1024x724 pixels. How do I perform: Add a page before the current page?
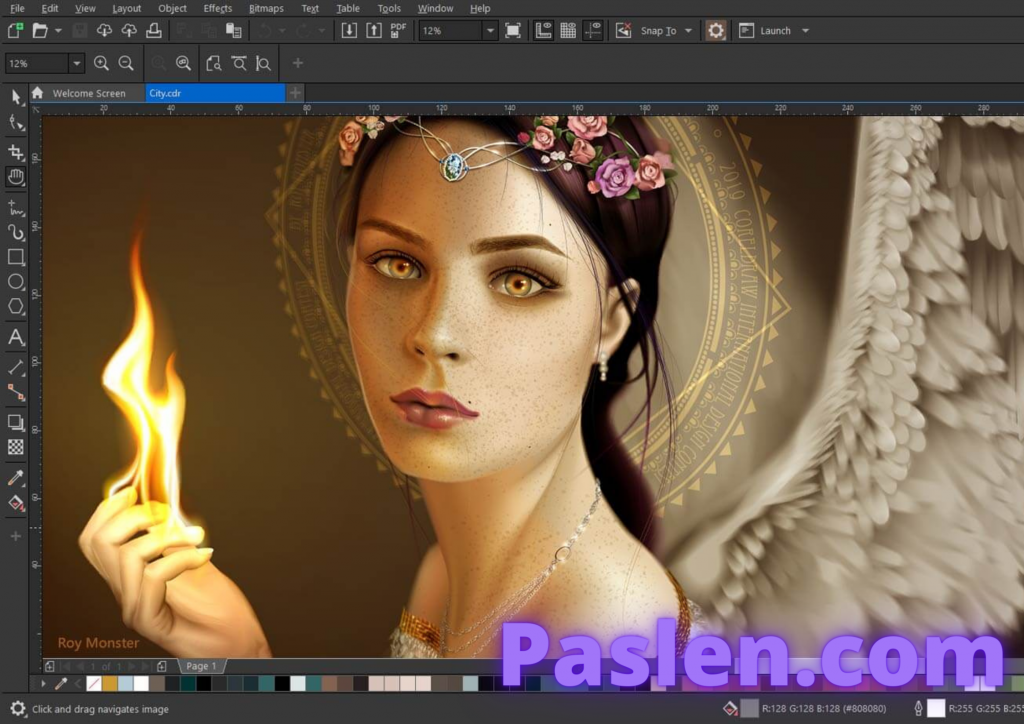(50, 666)
